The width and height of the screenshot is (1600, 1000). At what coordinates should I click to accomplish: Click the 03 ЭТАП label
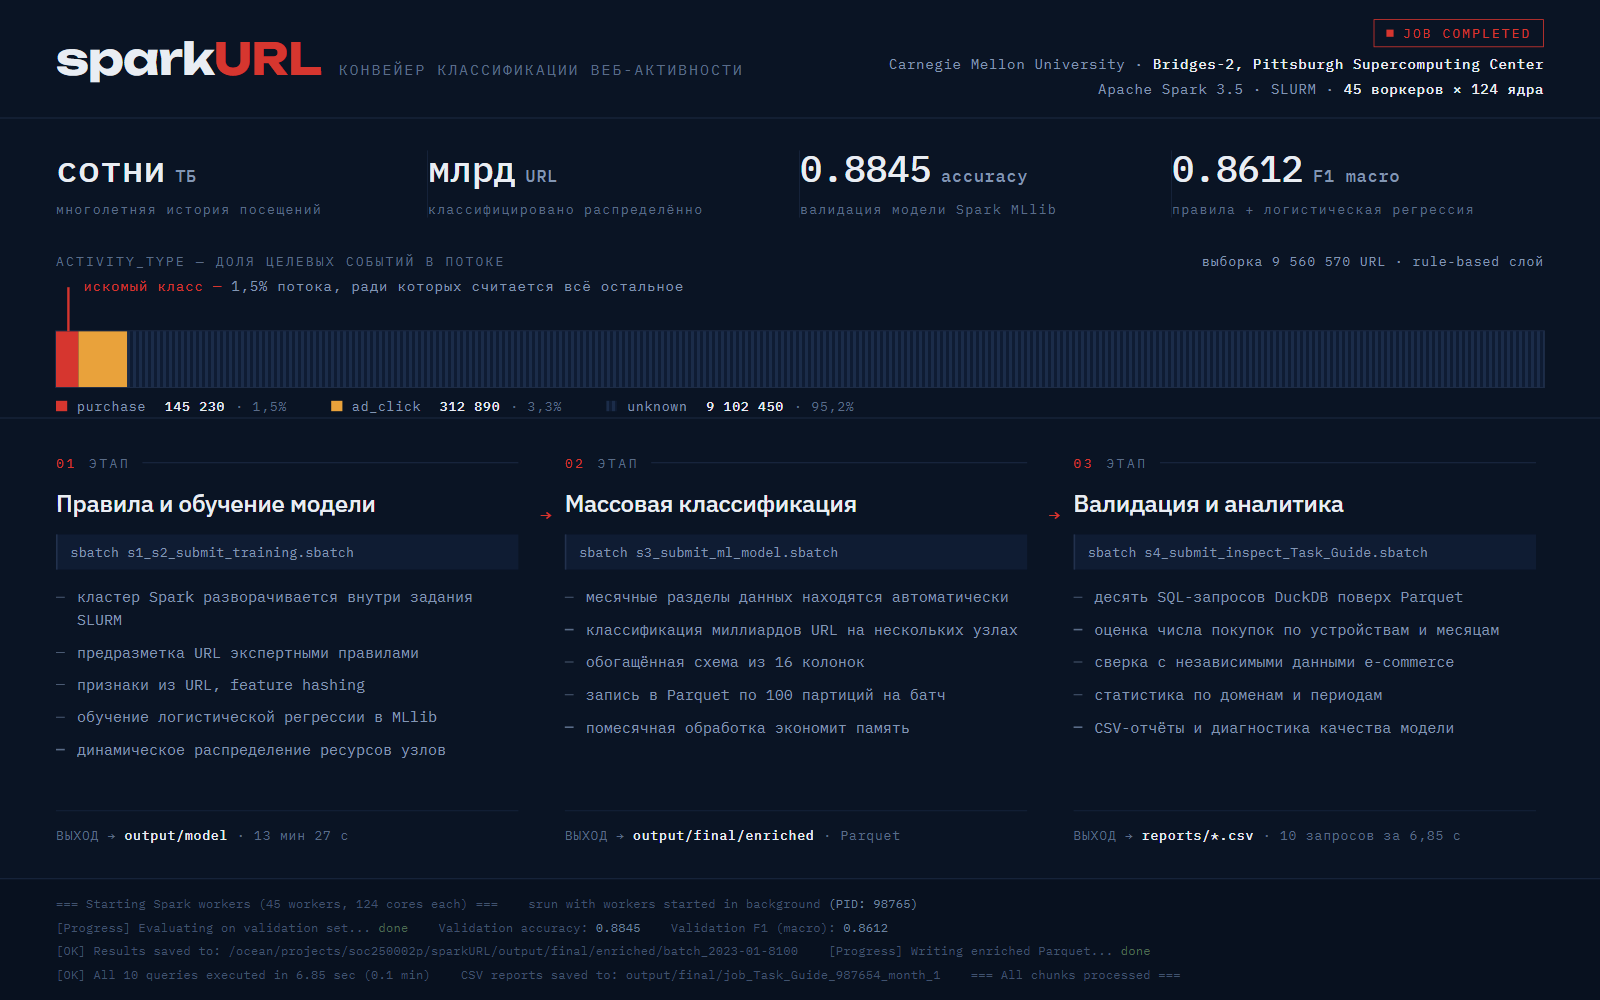click(1110, 463)
